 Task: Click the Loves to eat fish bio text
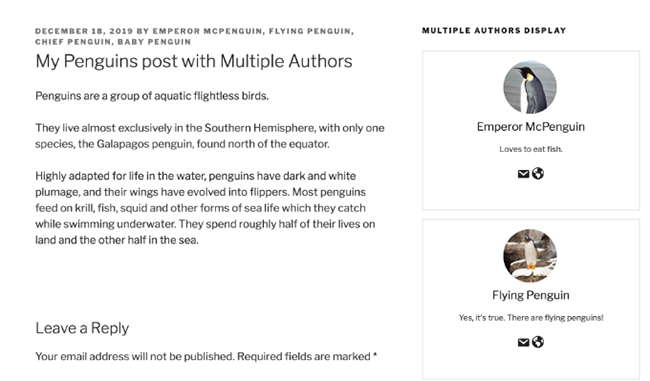[531, 149]
